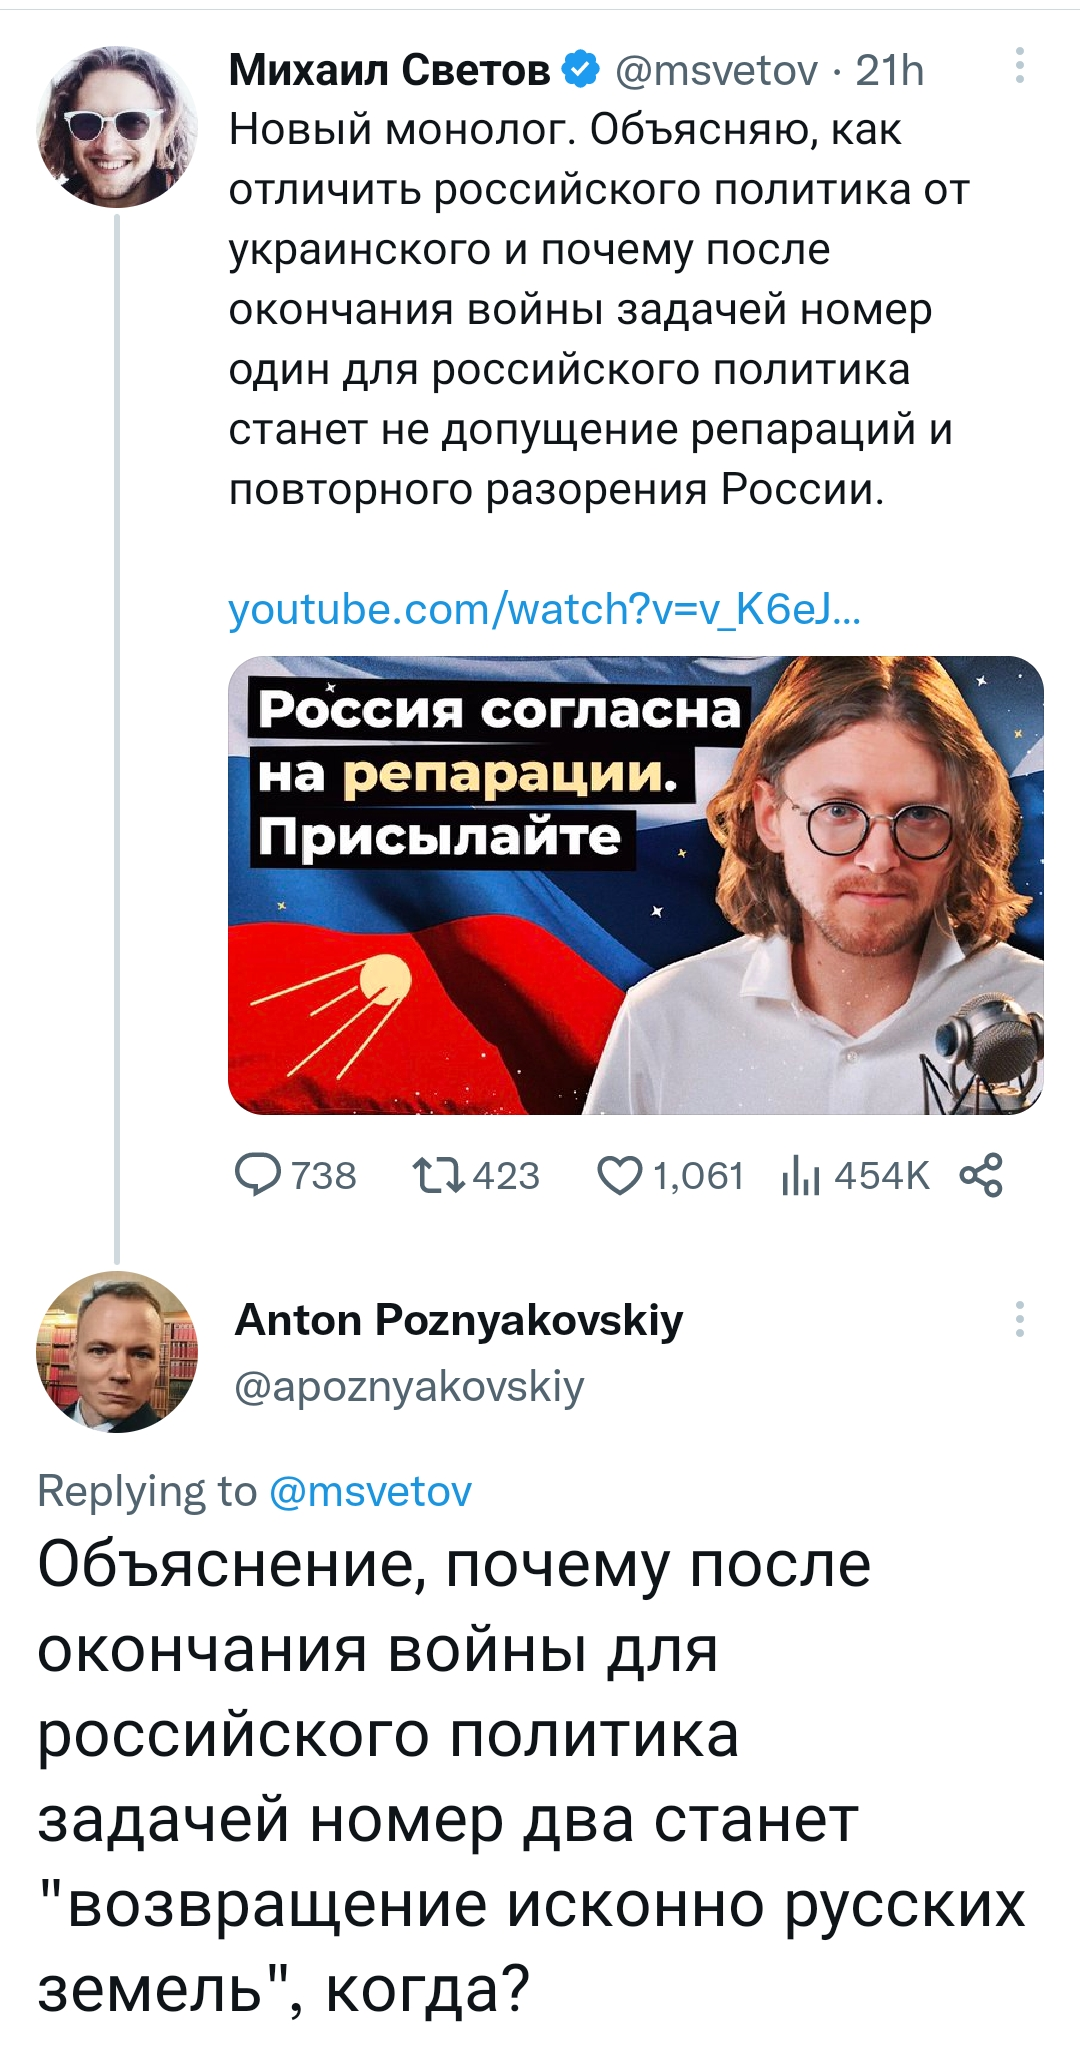Open the video thumbnail about reparations

click(635, 885)
